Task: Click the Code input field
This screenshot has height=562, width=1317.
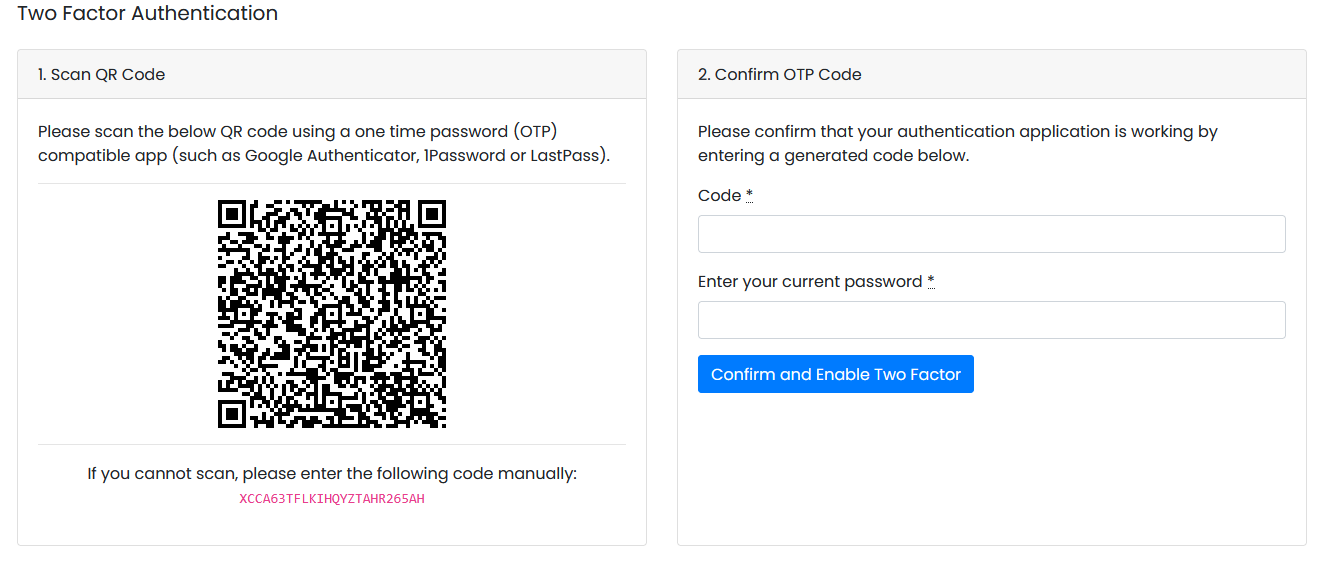Action: tap(991, 234)
